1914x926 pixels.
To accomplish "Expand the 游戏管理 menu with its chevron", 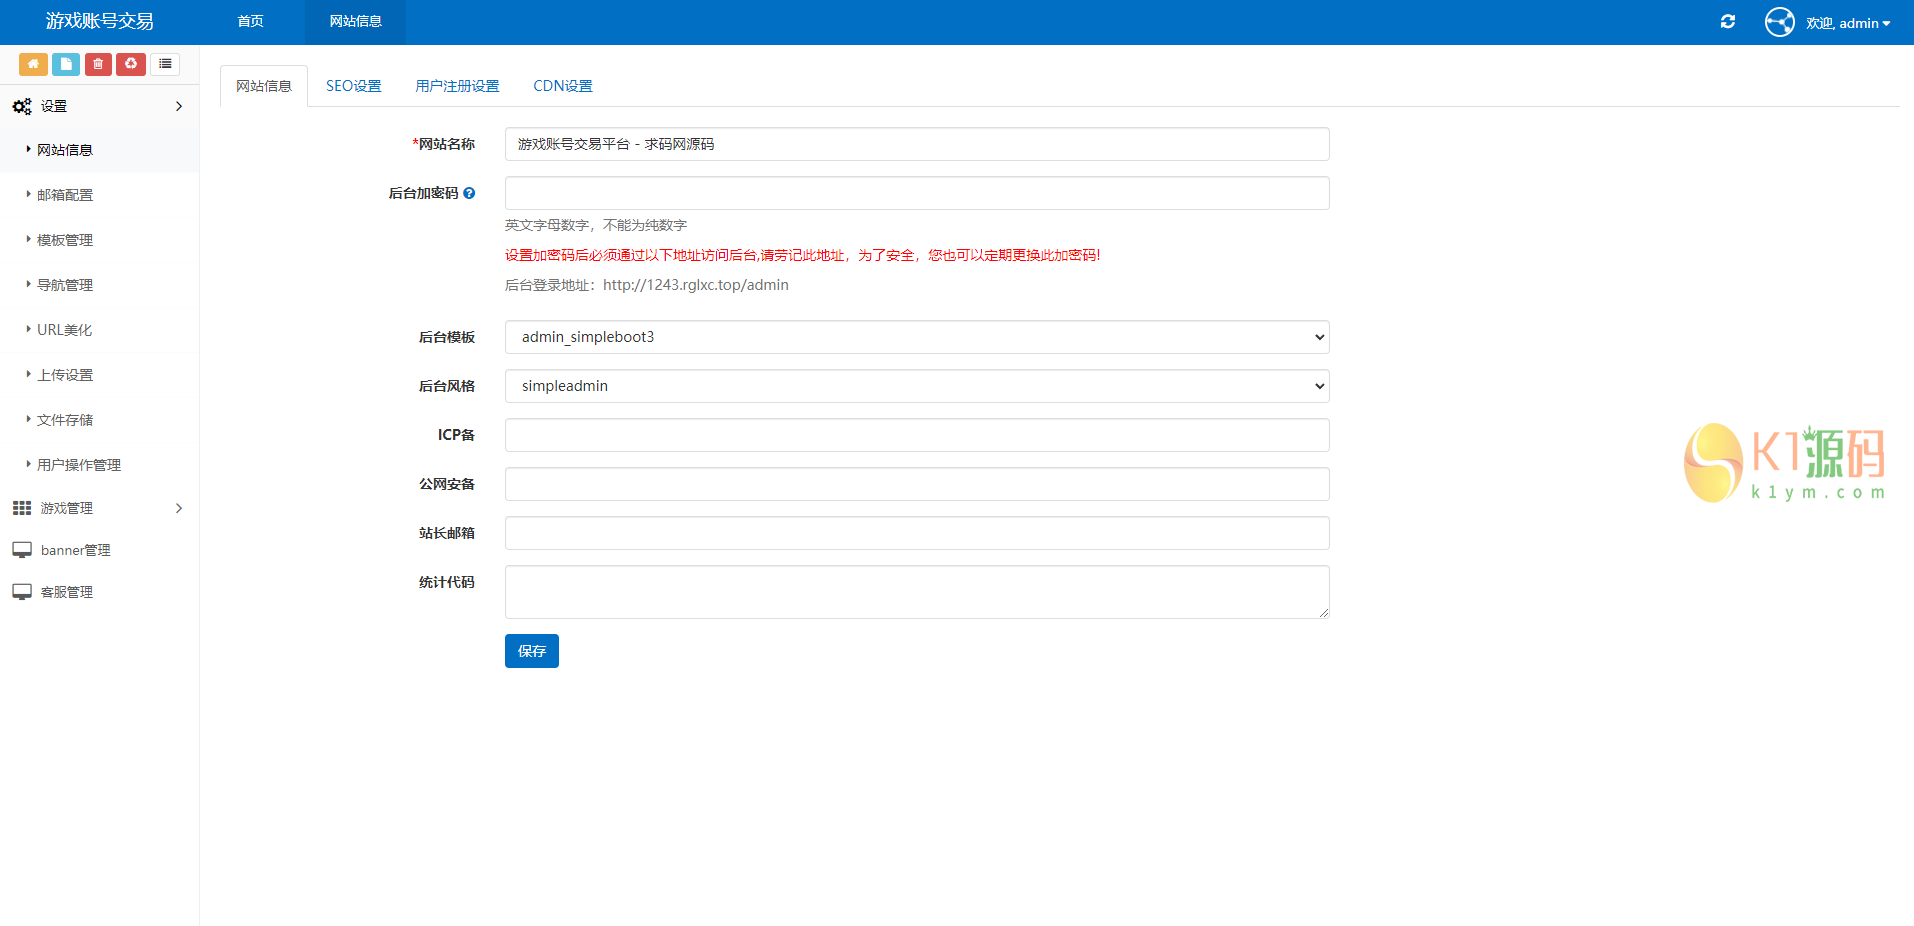I will point(179,508).
